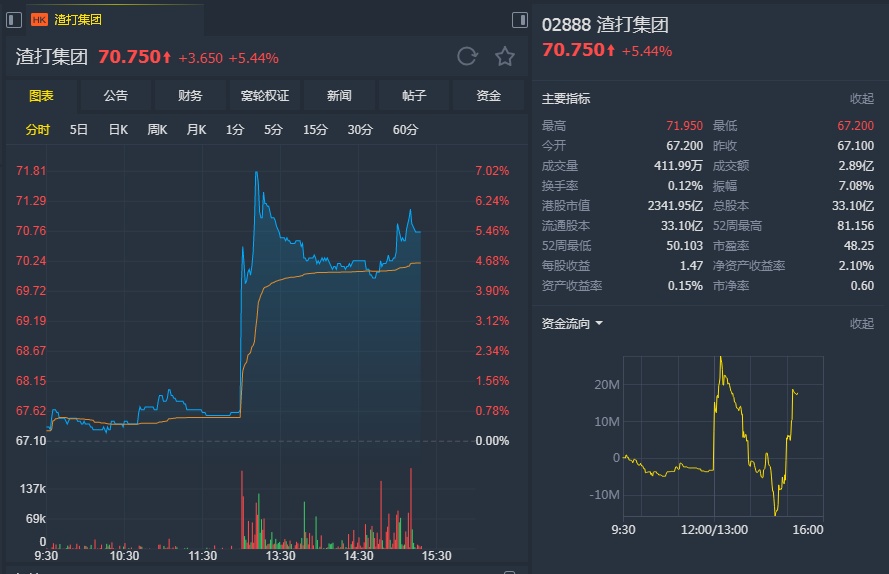Switch chart to 5日 view
Viewport: 889px width, 574px height.
pos(79,129)
